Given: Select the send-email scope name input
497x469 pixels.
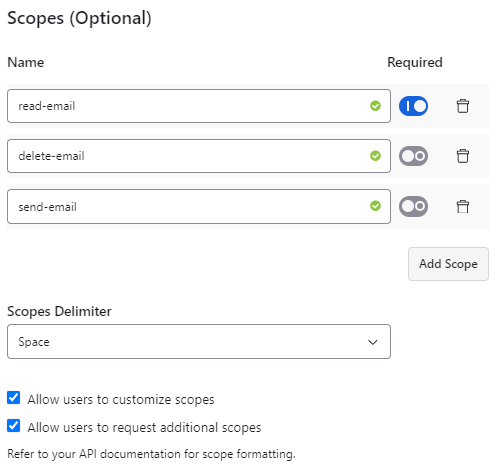Looking at the screenshot, I should 199,206.
